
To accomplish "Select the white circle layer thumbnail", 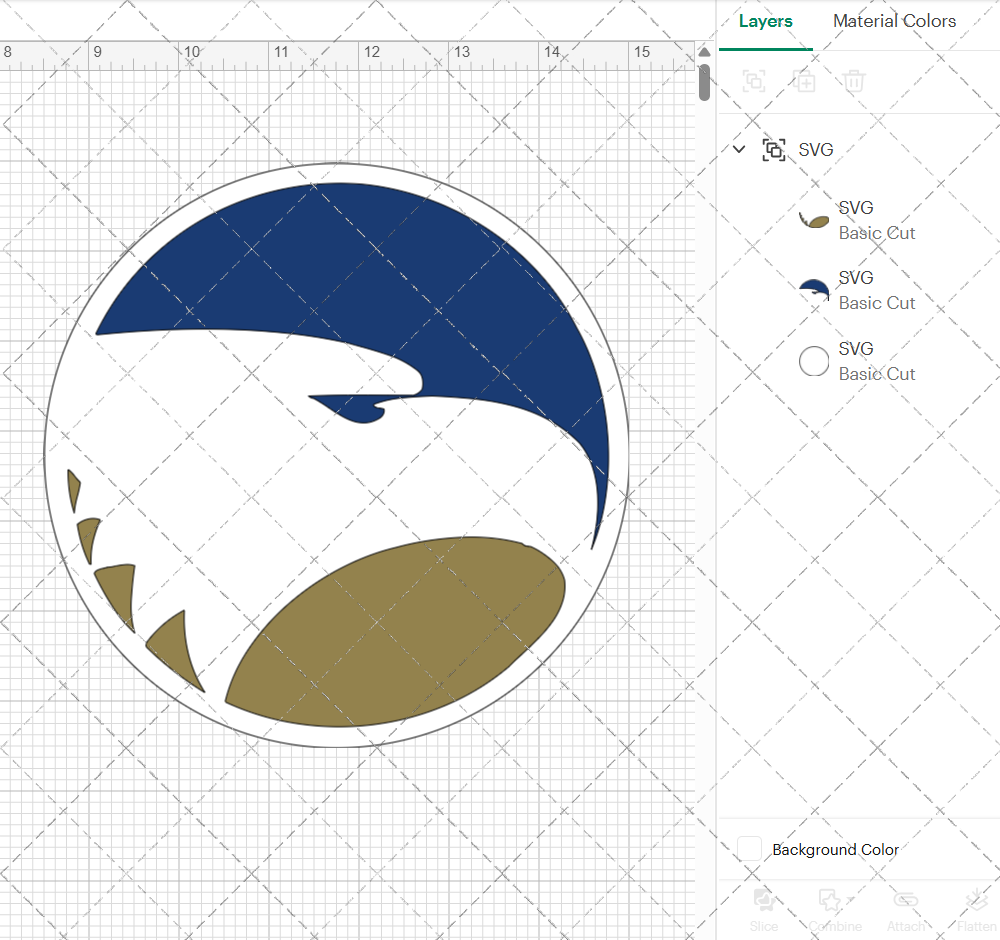I will click(x=814, y=361).
